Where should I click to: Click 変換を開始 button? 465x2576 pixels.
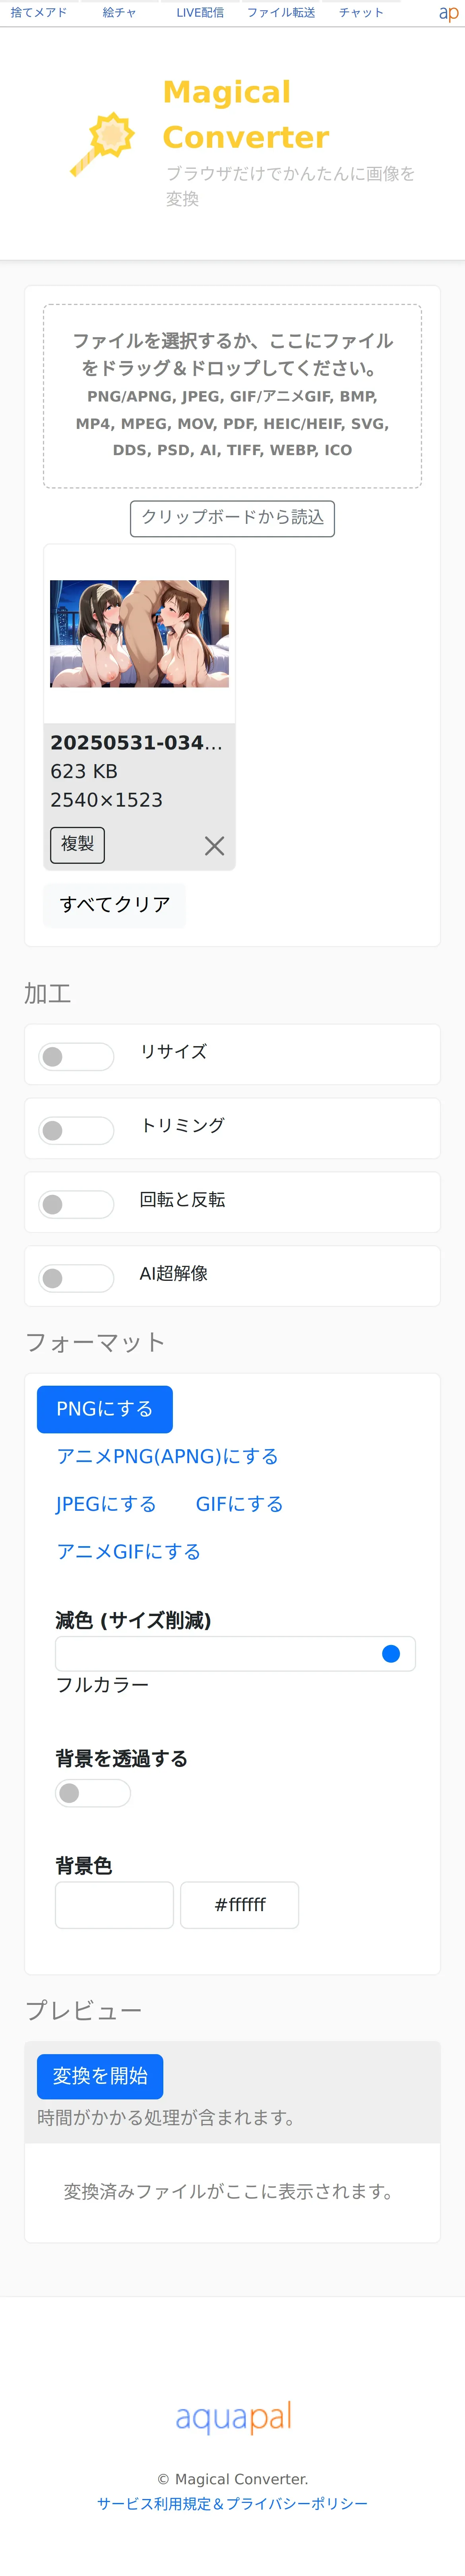[x=100, y=2076]
